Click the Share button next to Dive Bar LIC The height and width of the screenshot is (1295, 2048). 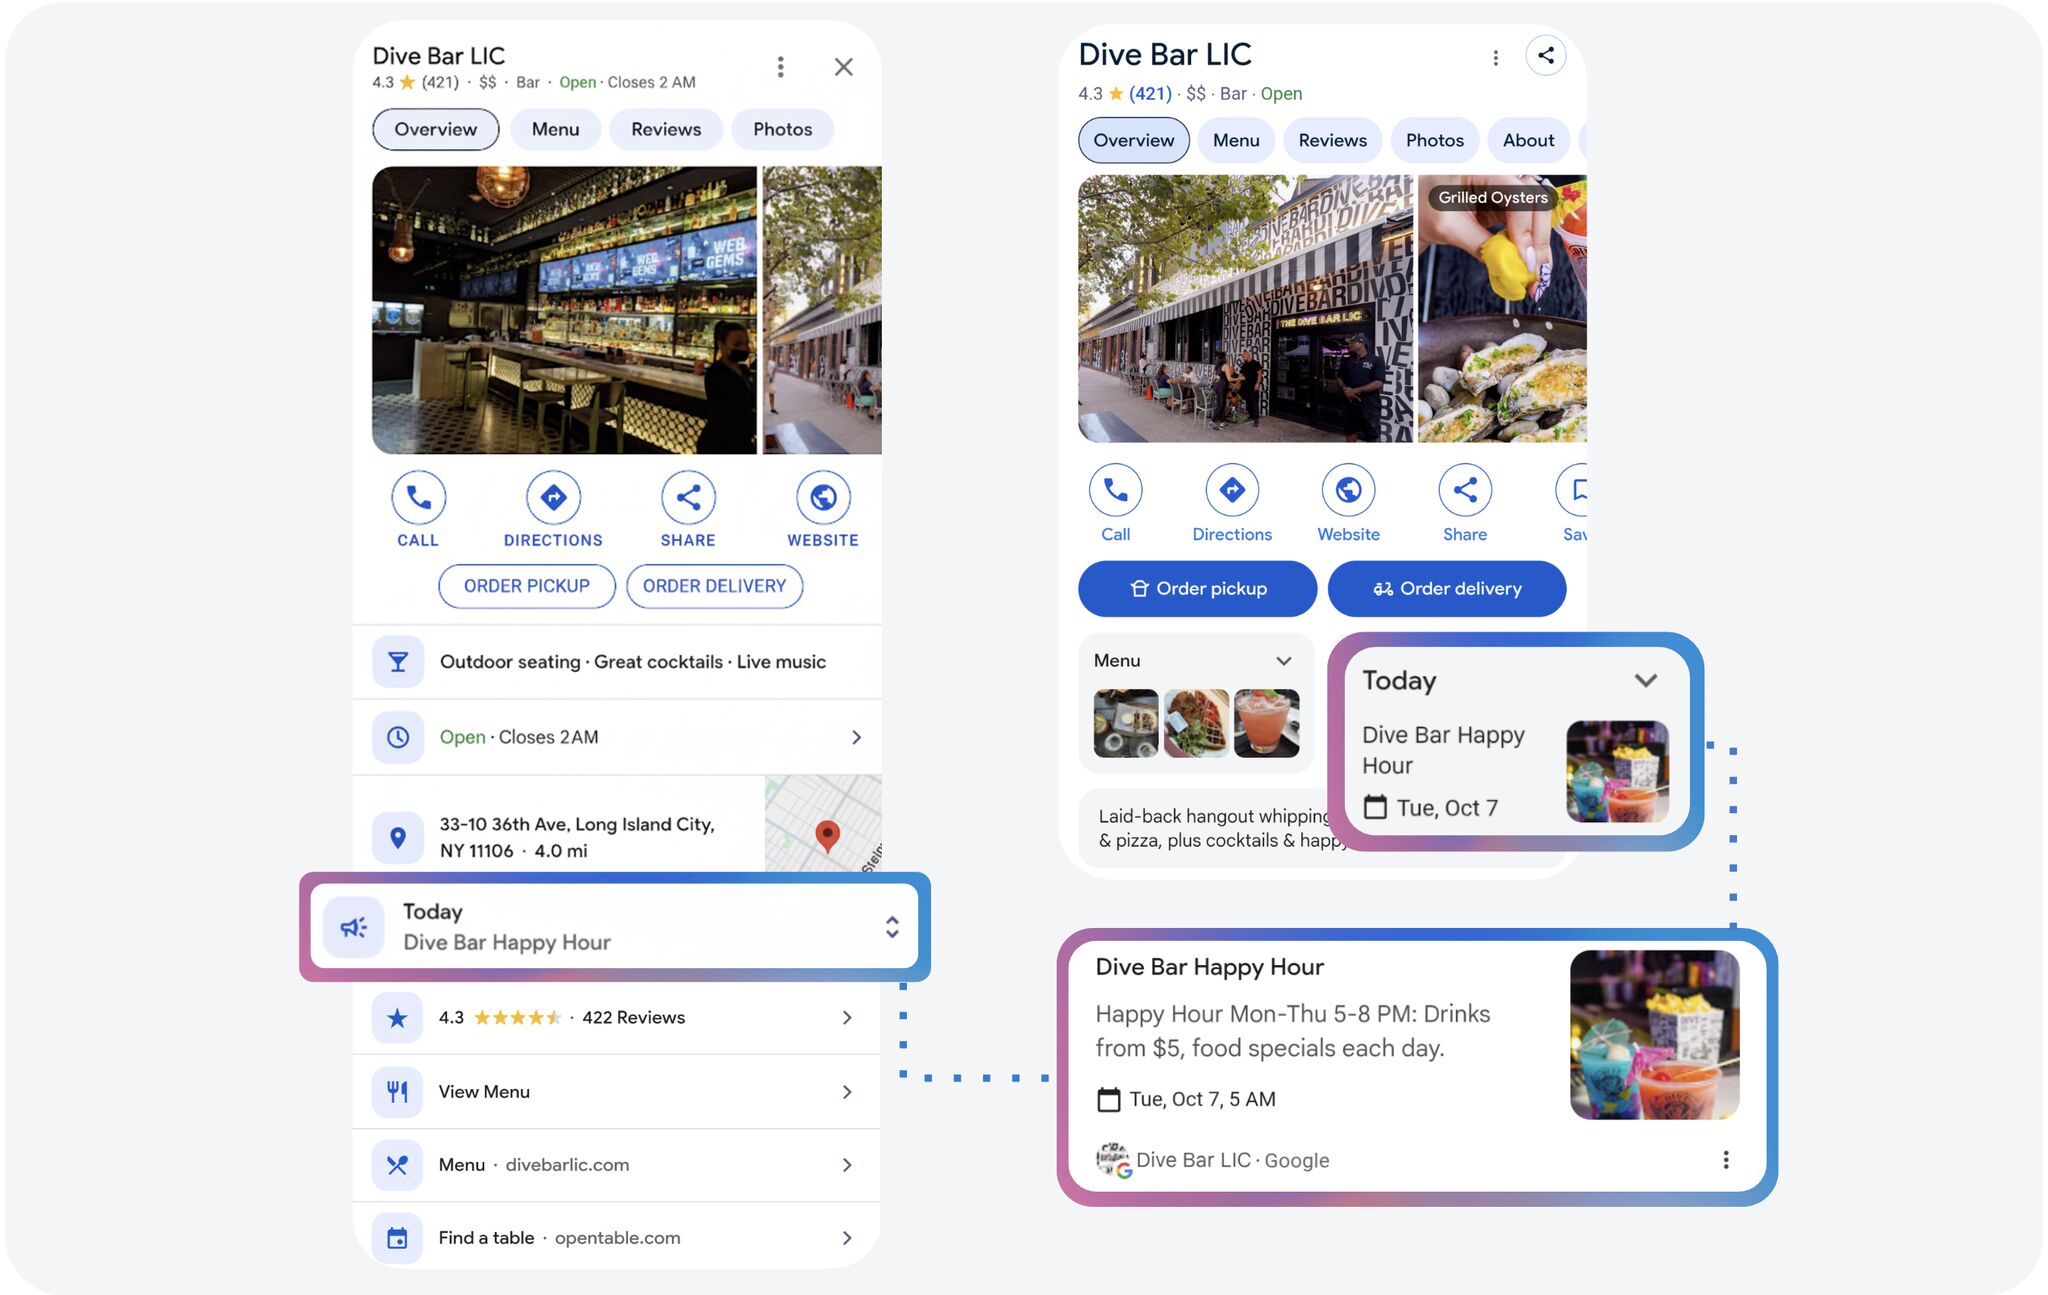[1546, 56]
